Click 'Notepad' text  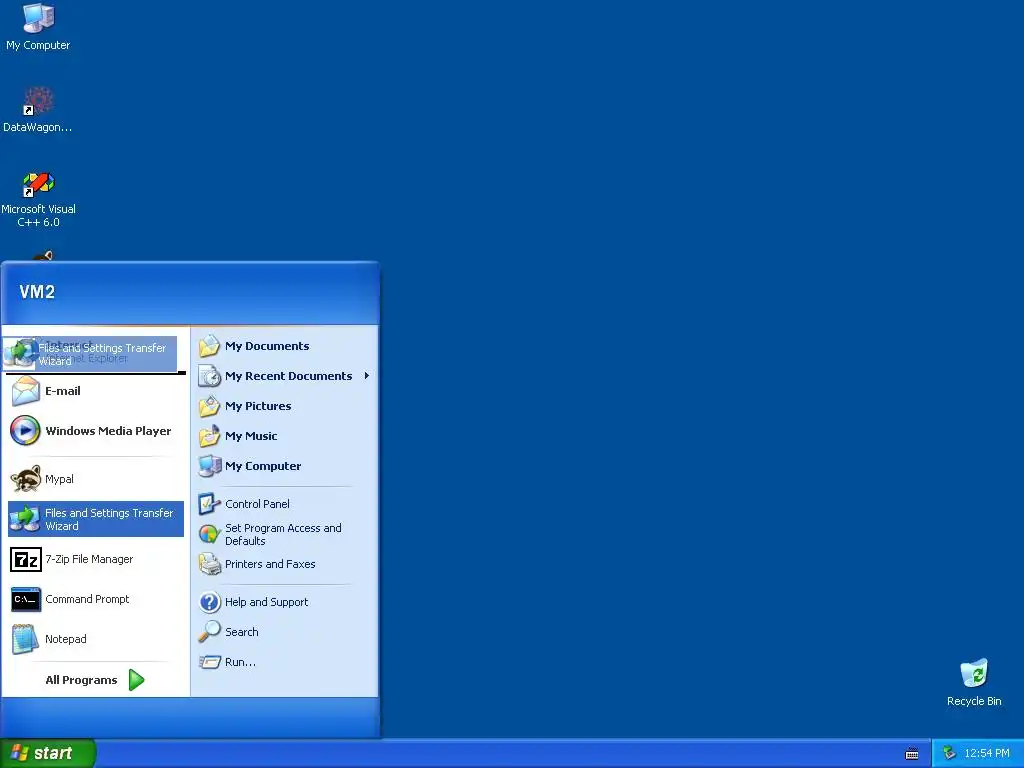65,639
